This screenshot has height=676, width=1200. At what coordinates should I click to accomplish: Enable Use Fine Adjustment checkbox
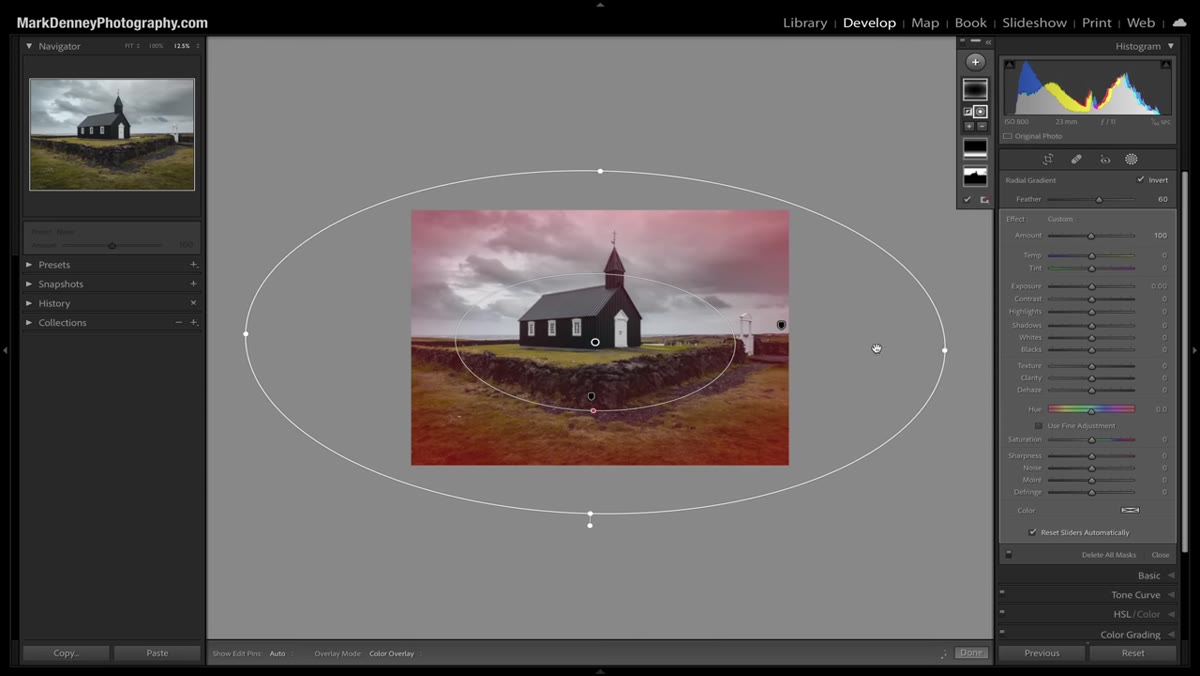pyautogui.click(x=1038, y=426)
